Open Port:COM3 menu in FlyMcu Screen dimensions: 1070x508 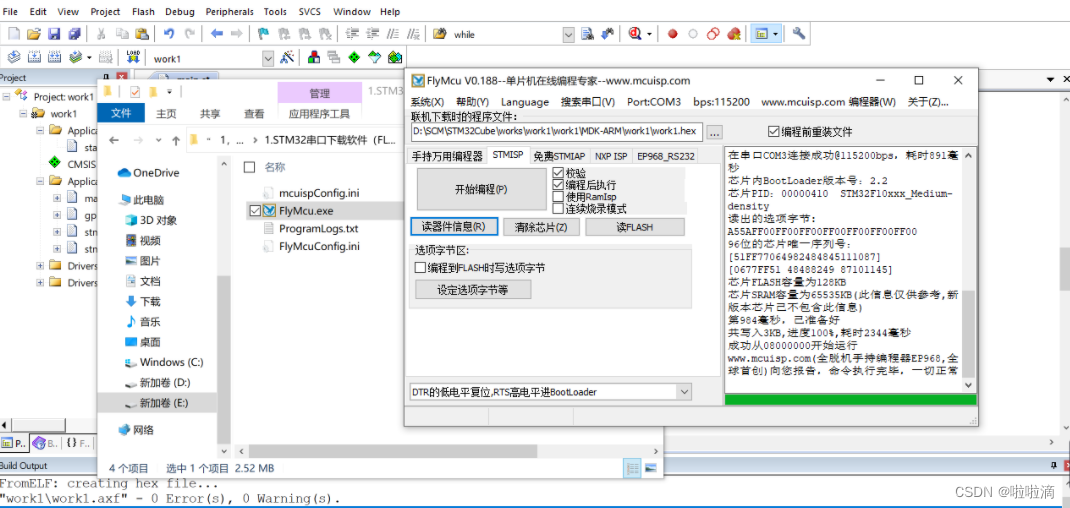pyautogui.click(x=654, y=102)
